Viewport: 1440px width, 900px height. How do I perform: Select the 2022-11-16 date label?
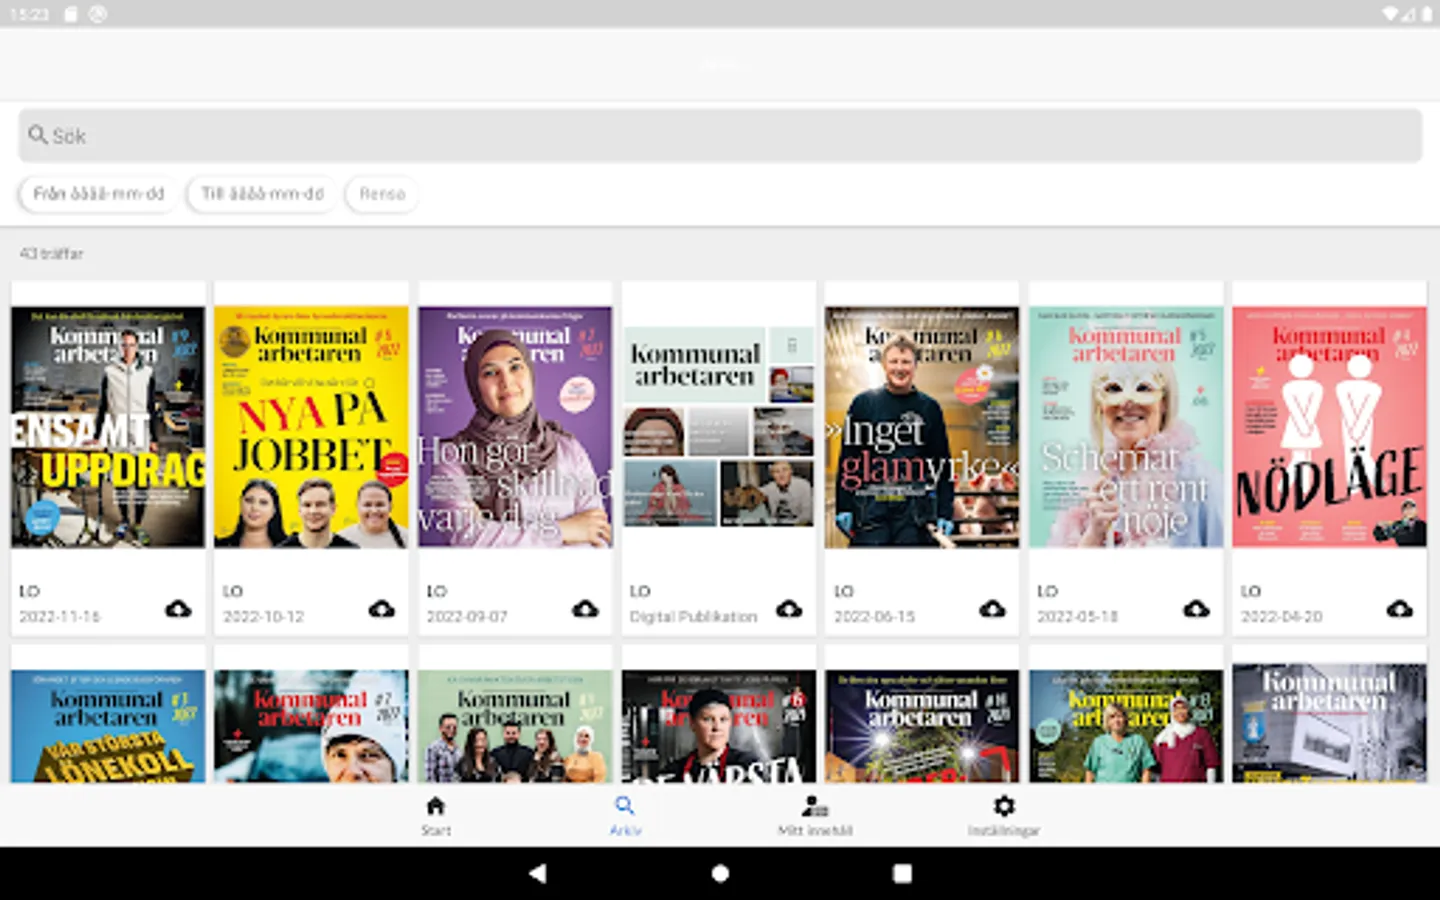[60, 617]
